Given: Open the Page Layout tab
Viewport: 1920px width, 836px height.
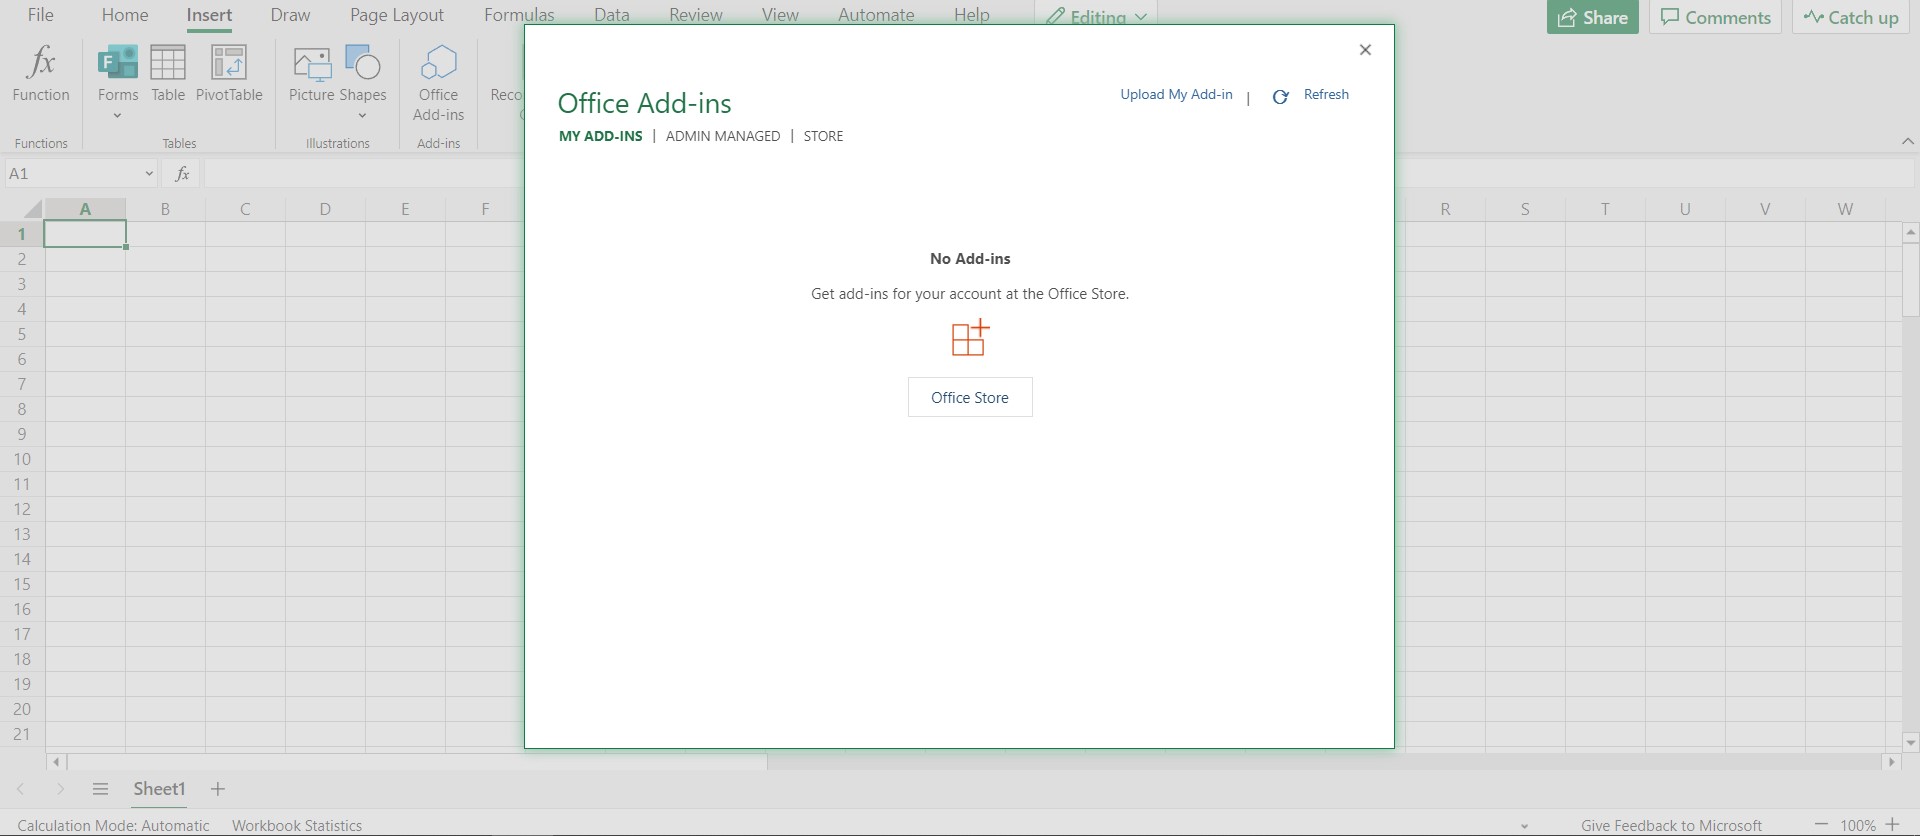Looking at the screenshot, I should click(397, 15).
